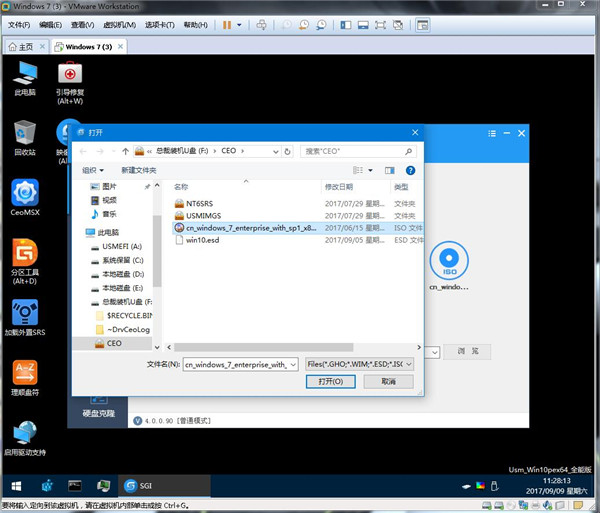Launch 引导修复 (Alt+W) desktop icon
Viewport: 600px width, 513px height.
pos(70,83)
